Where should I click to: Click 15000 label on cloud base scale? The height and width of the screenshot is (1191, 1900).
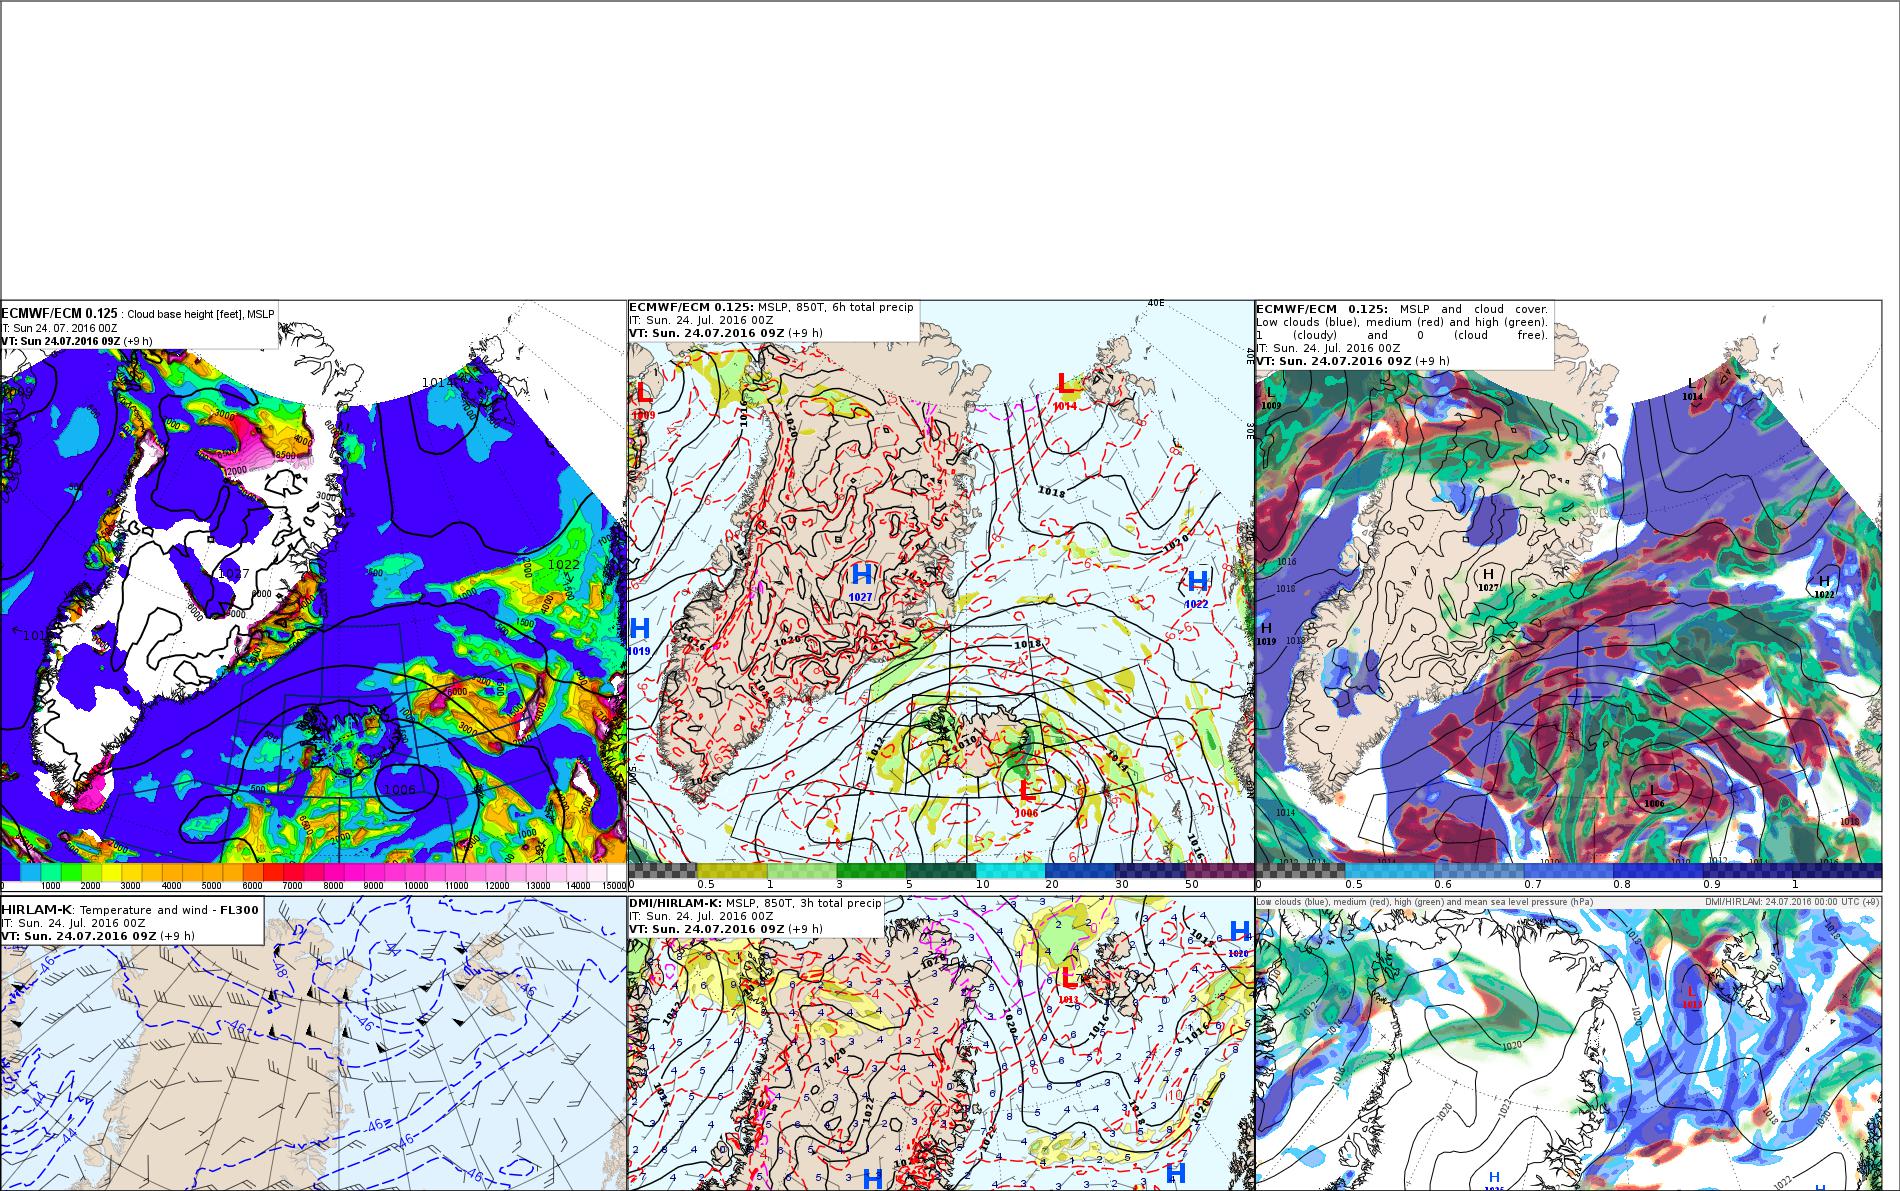click(613, 886)
